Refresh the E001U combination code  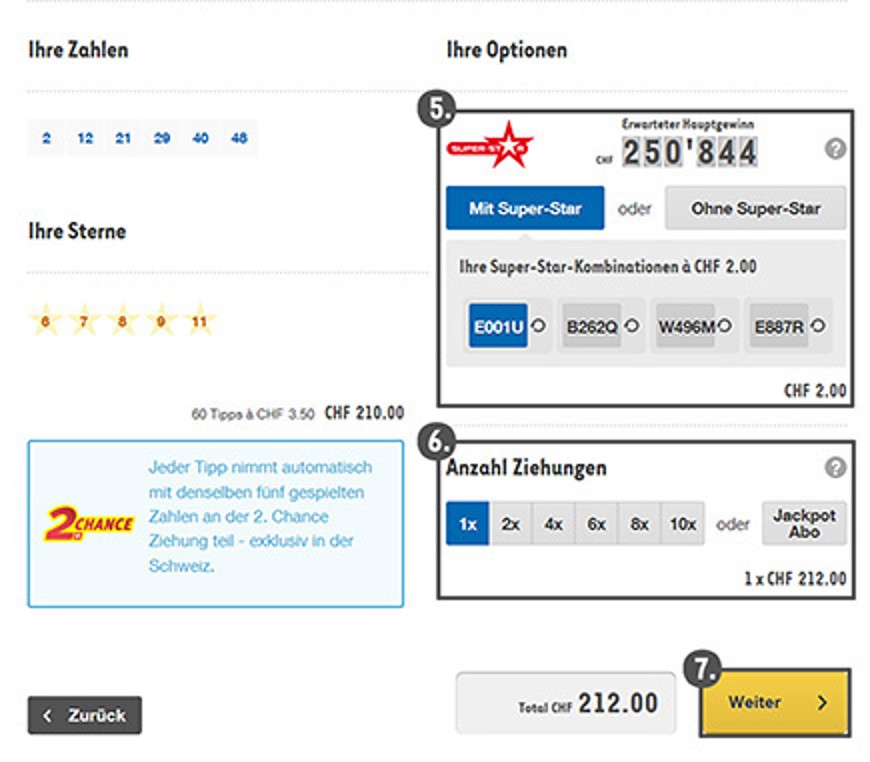click(538, 325)
